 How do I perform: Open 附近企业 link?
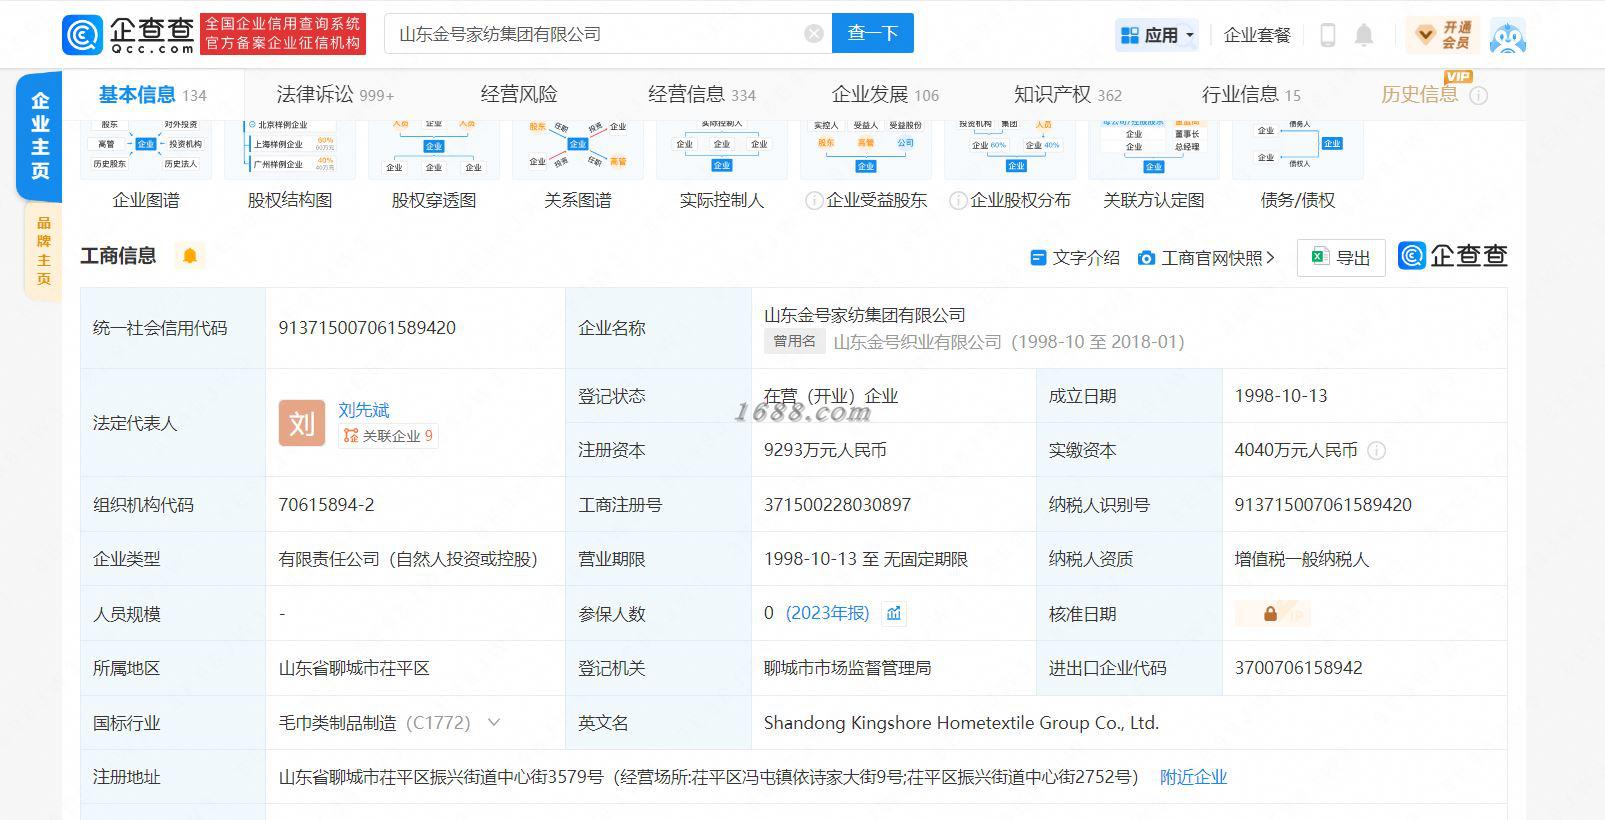1193,777
